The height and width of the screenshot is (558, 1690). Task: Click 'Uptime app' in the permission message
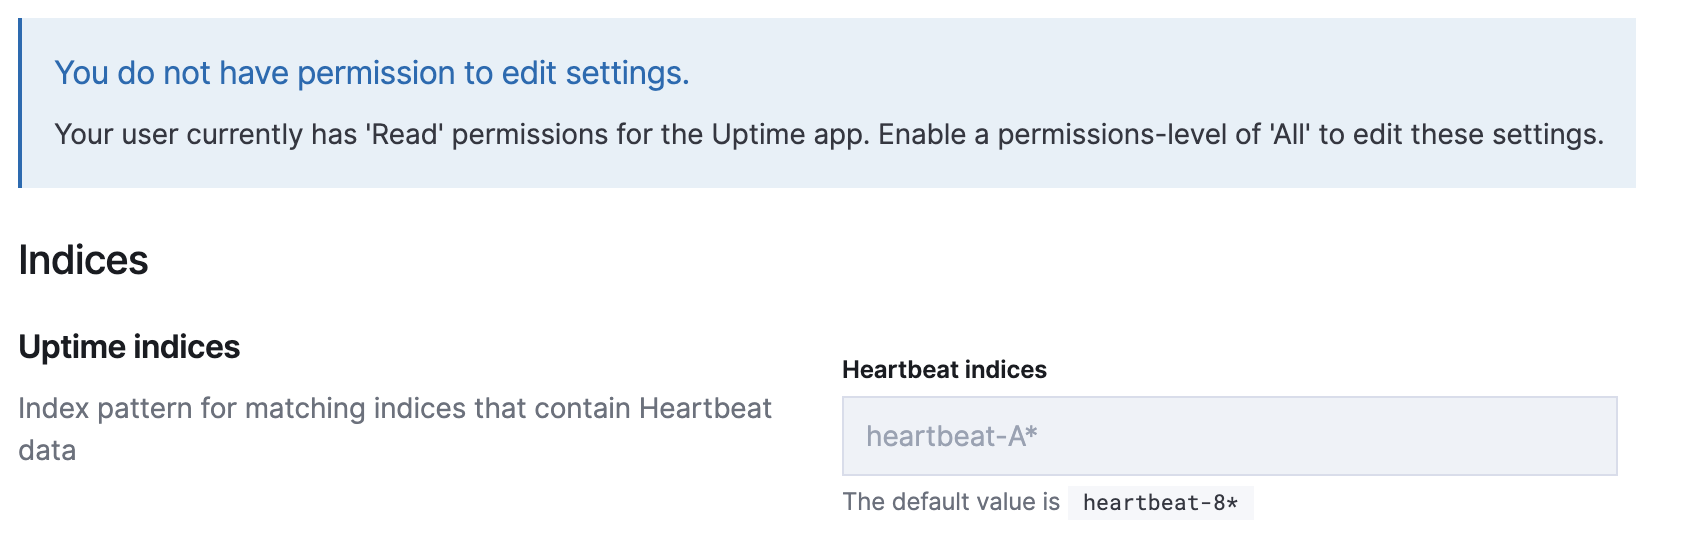point(789,135)
